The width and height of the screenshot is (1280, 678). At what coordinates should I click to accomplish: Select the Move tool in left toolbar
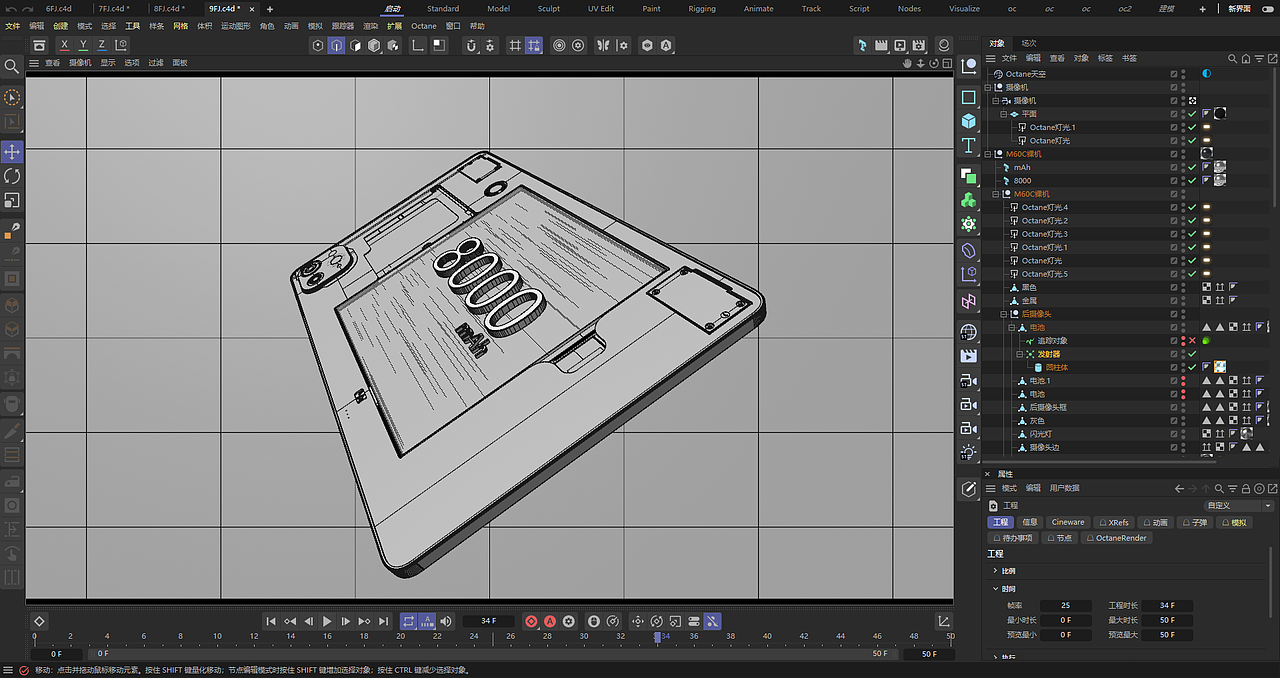(12, 151)
